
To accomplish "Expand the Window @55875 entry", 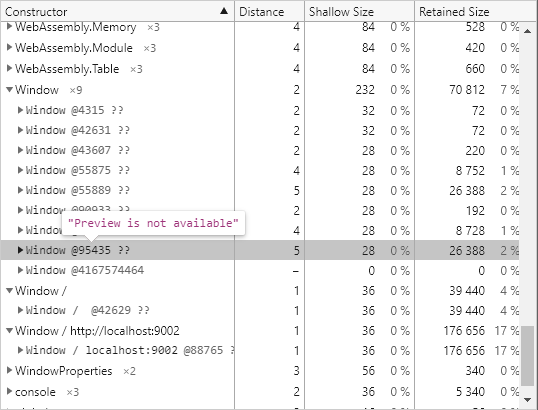I will tap(20, 170).
